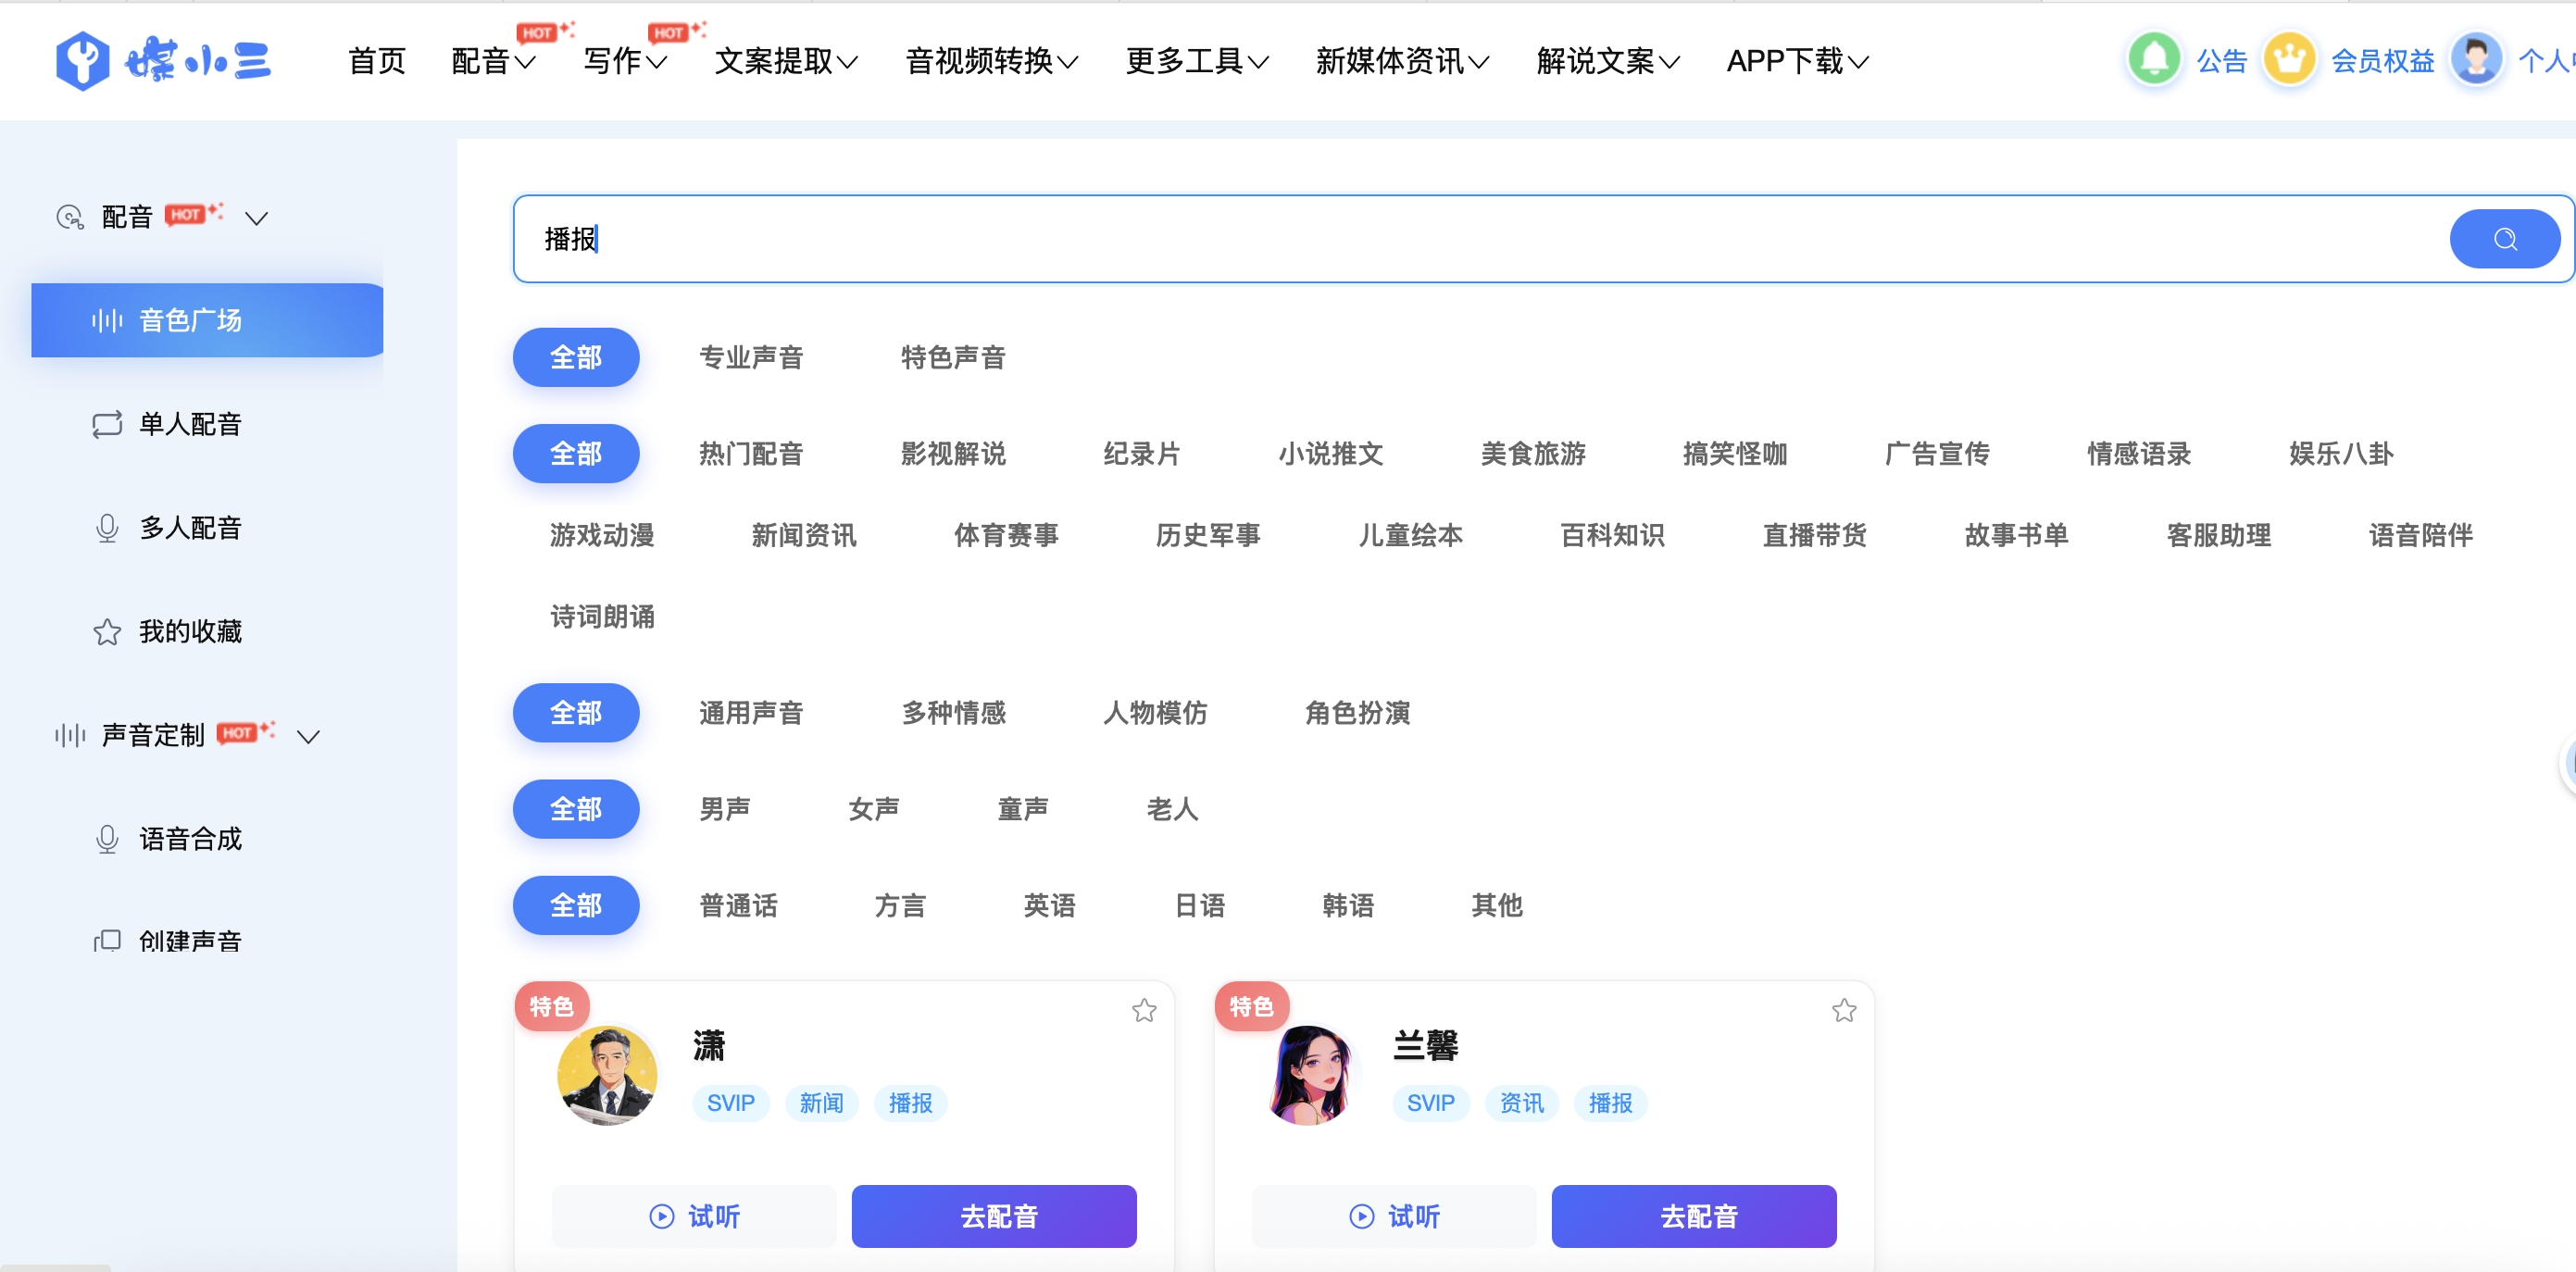2576x1272 pixels.
Task: Open 多人配音 sidebar item
Action: pos(190,527)
